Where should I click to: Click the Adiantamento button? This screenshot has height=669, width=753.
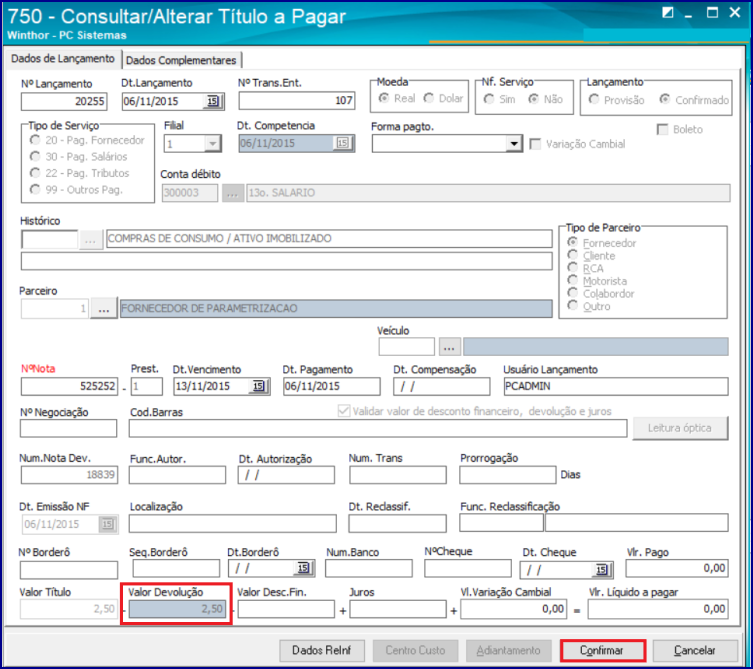(x=509, y=650)
